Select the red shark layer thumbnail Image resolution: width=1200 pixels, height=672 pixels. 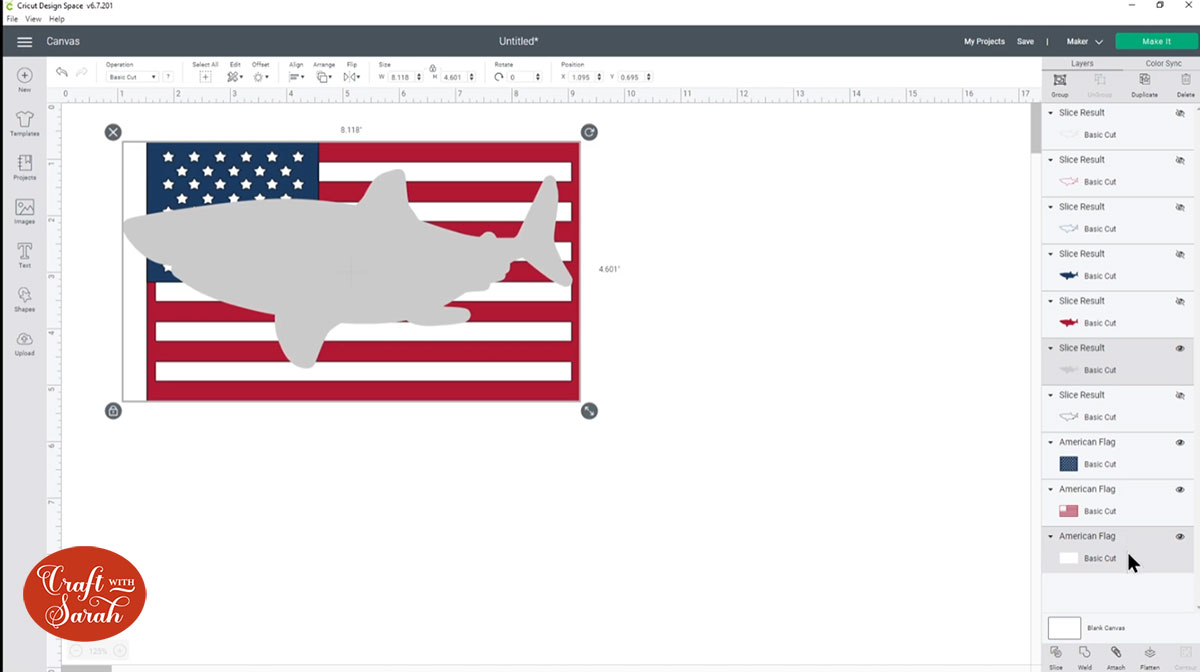pos(1068,323)
